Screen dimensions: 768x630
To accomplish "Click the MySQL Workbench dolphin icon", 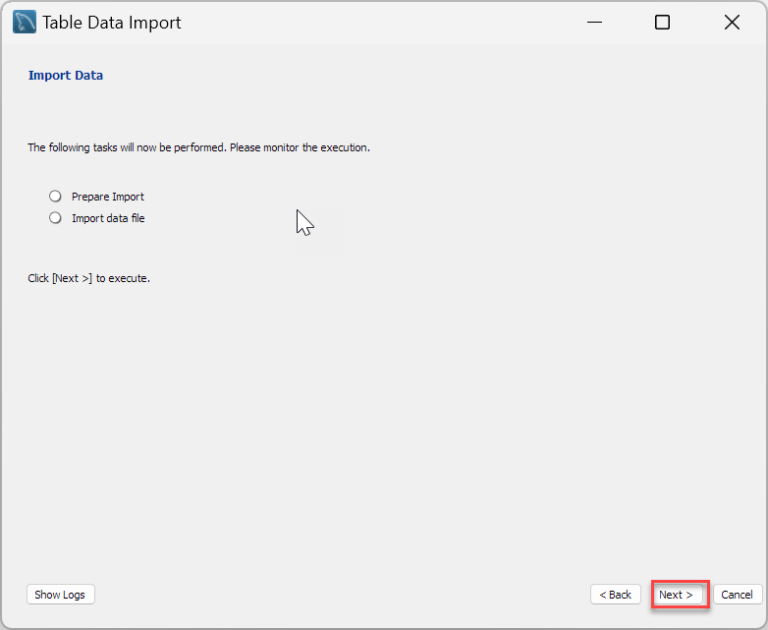I will pos(24,22).
